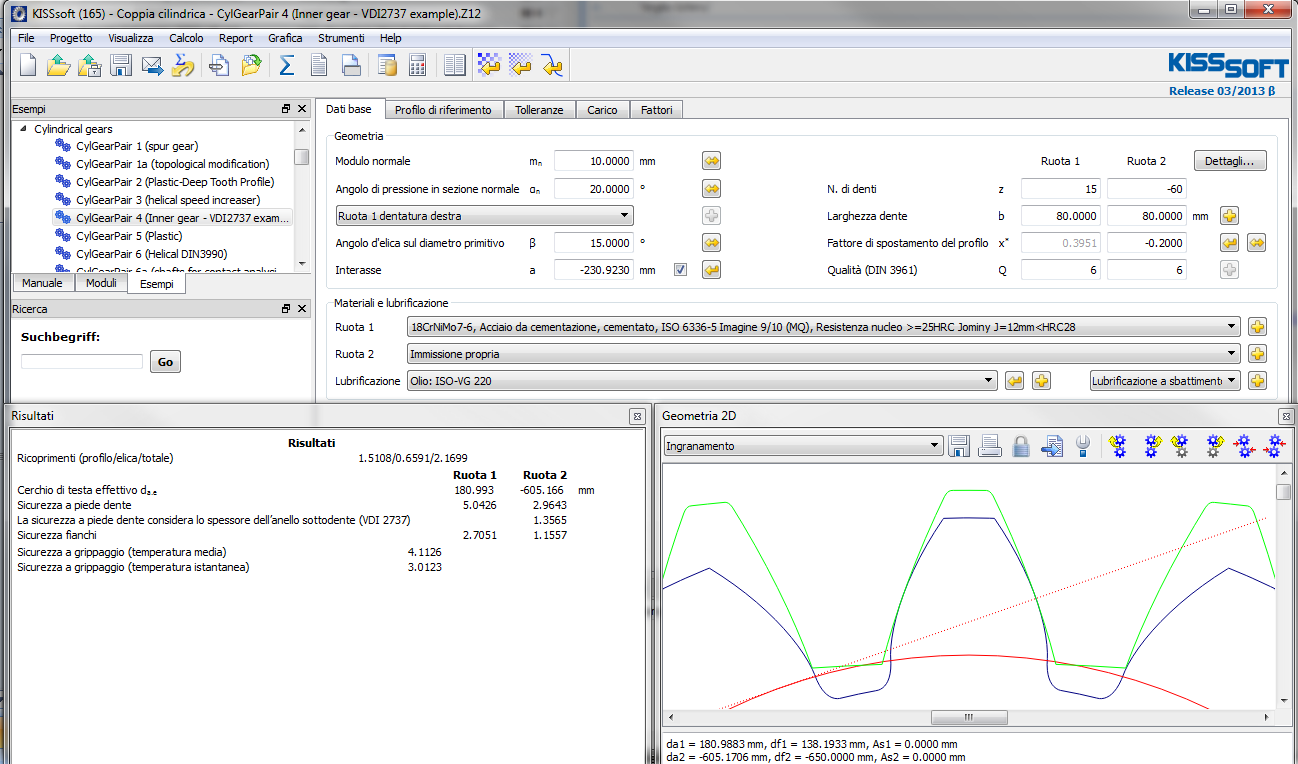Save the Geometria 2D graphic
Image resolution: width=1298 pixels, height=764 pixels.
point(959,446)
